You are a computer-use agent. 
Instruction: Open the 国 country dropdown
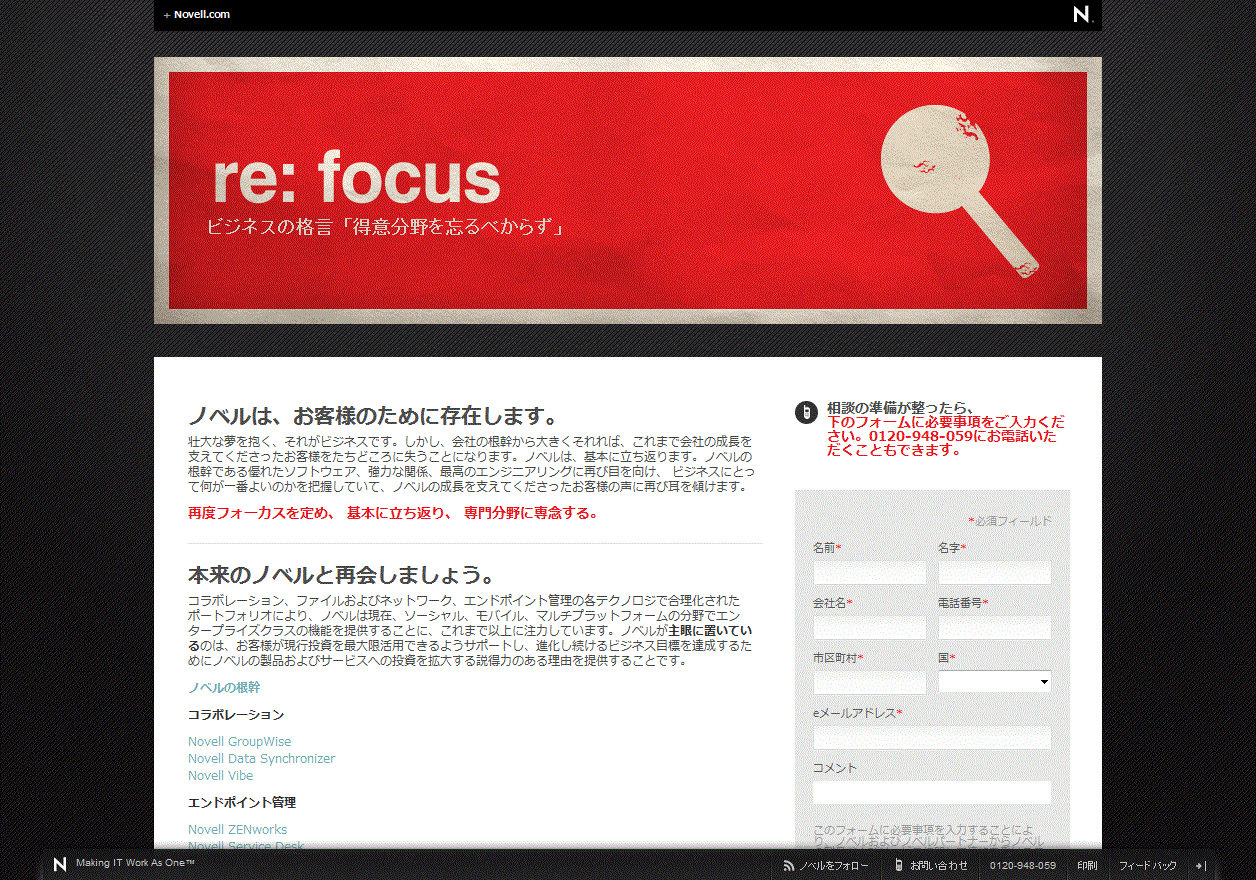[x=995, y=682]
